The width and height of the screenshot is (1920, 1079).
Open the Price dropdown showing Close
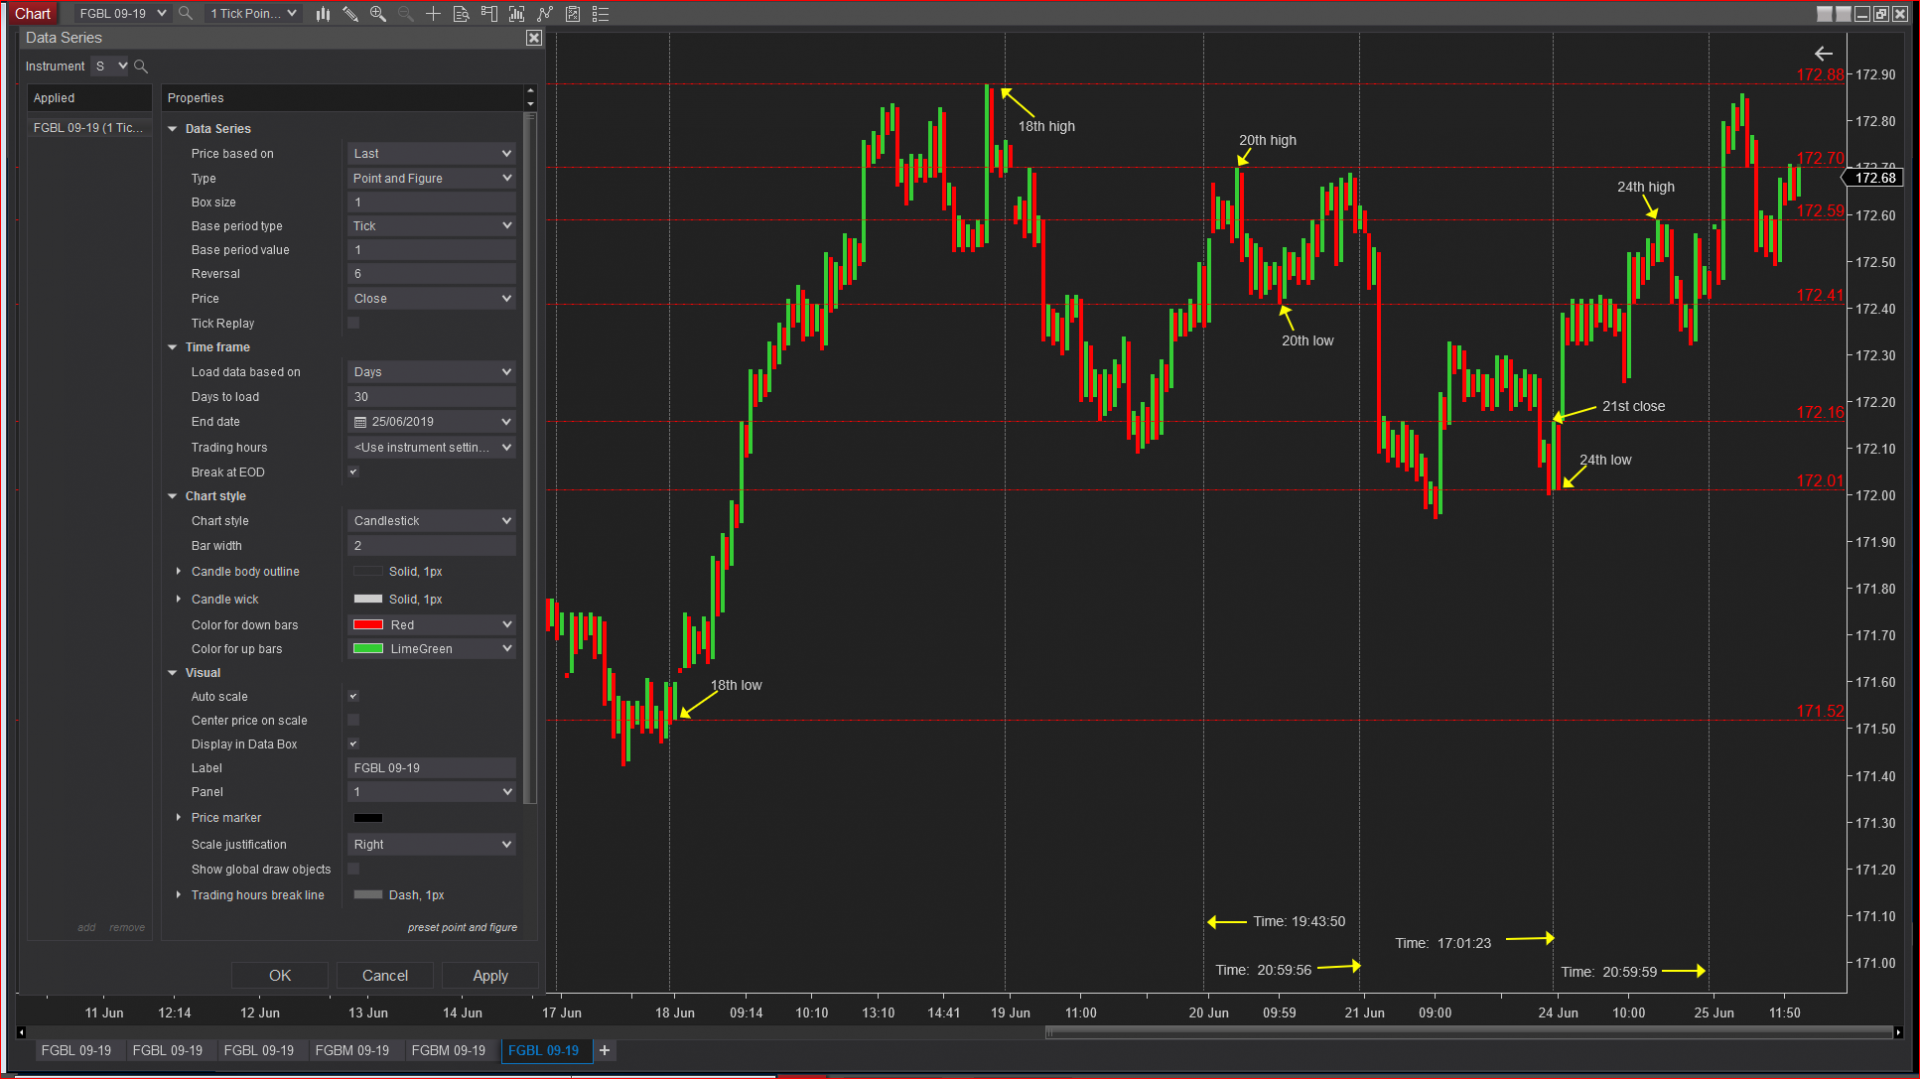tap(432, 299)
